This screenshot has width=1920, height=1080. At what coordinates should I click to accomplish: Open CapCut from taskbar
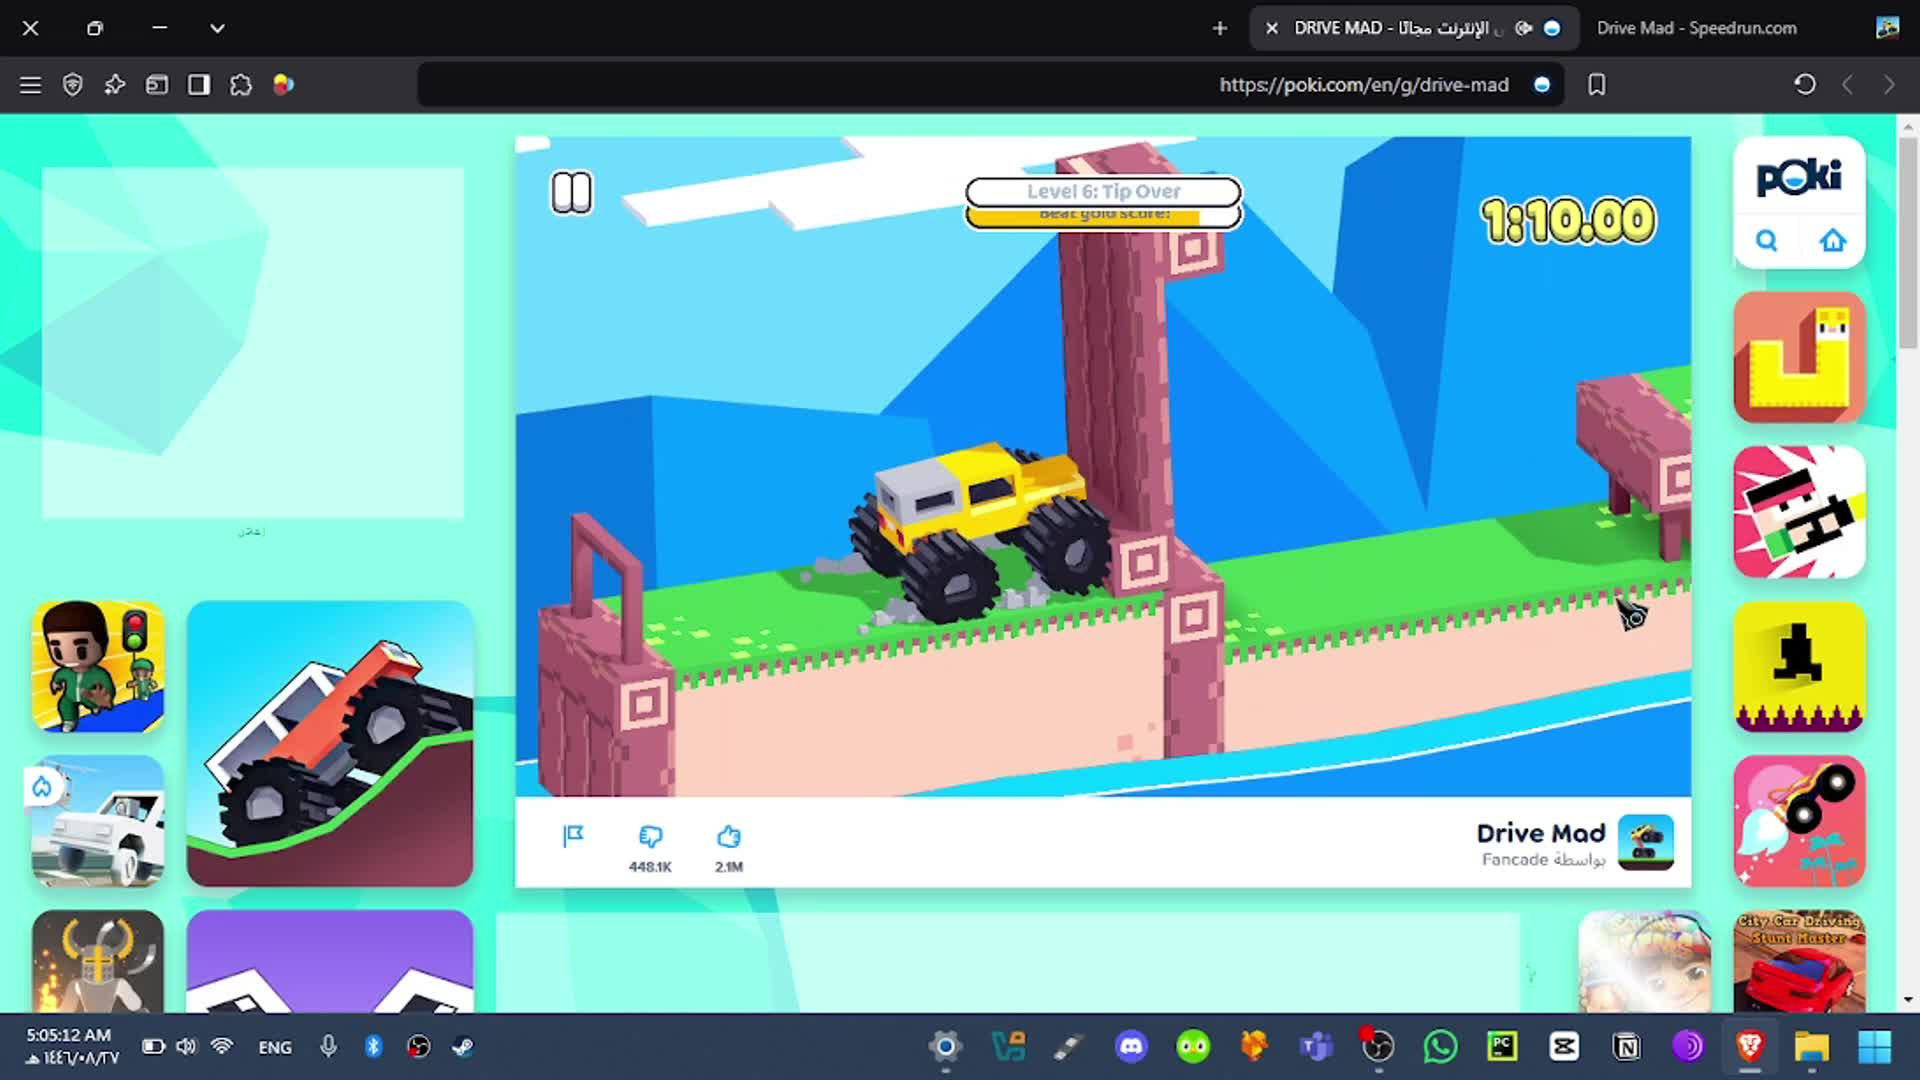(1564, 1047)
